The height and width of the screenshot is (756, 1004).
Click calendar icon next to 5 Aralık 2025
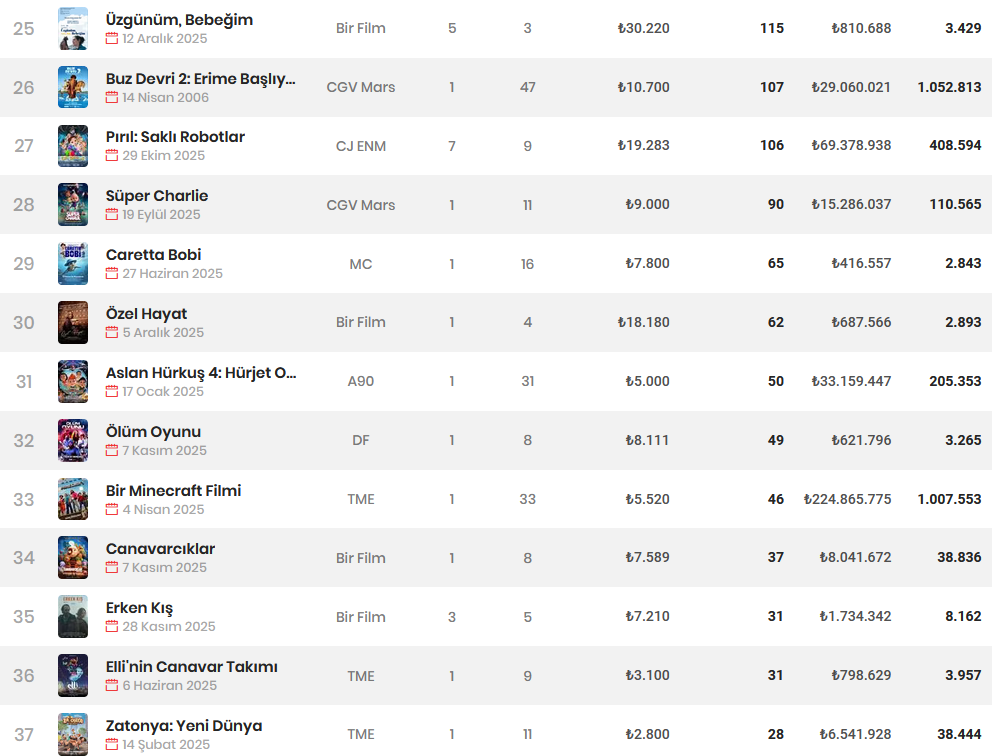(112, 332)
